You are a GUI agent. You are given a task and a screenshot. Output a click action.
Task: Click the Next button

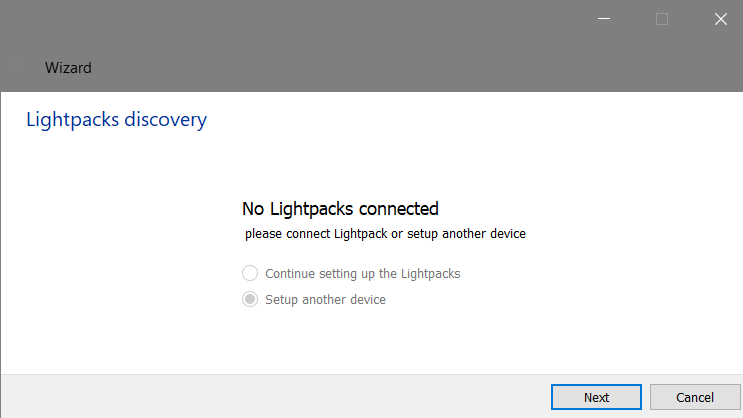pos(596,397)
